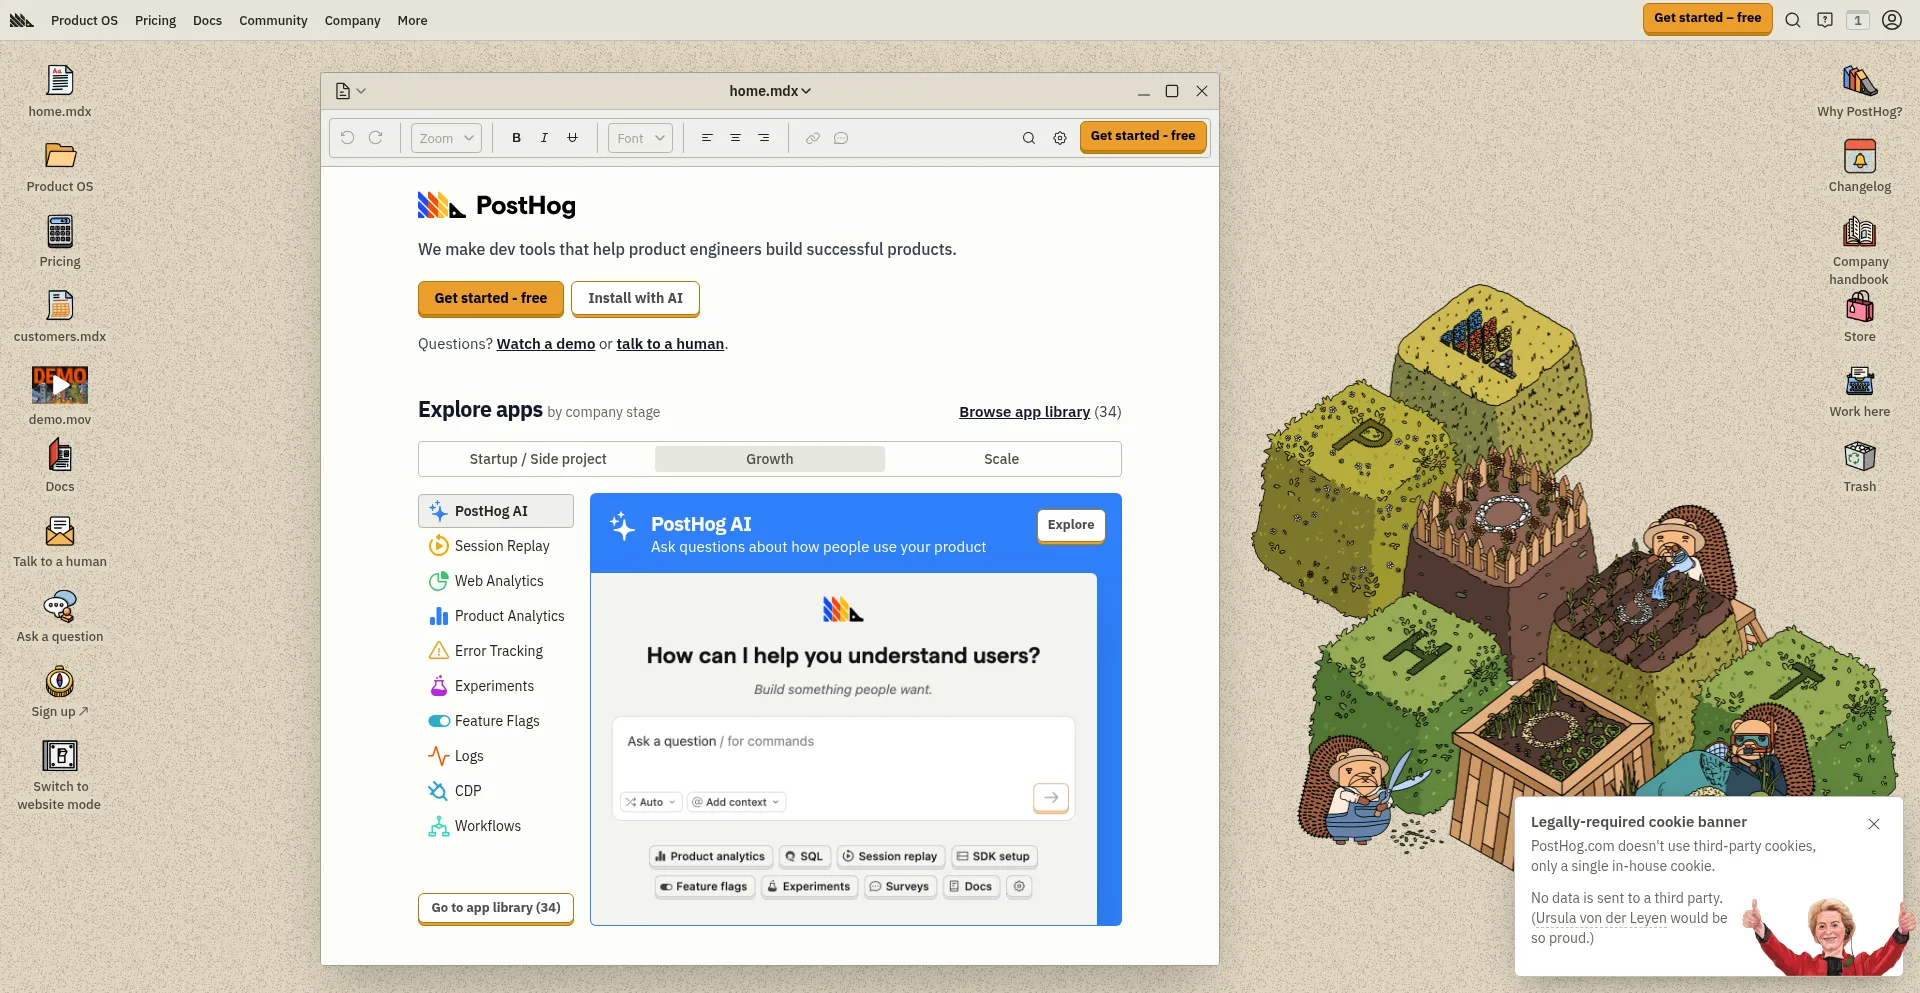Close the cookie banner
This screenshot has width=1920, height=993.
point(1874,824)
